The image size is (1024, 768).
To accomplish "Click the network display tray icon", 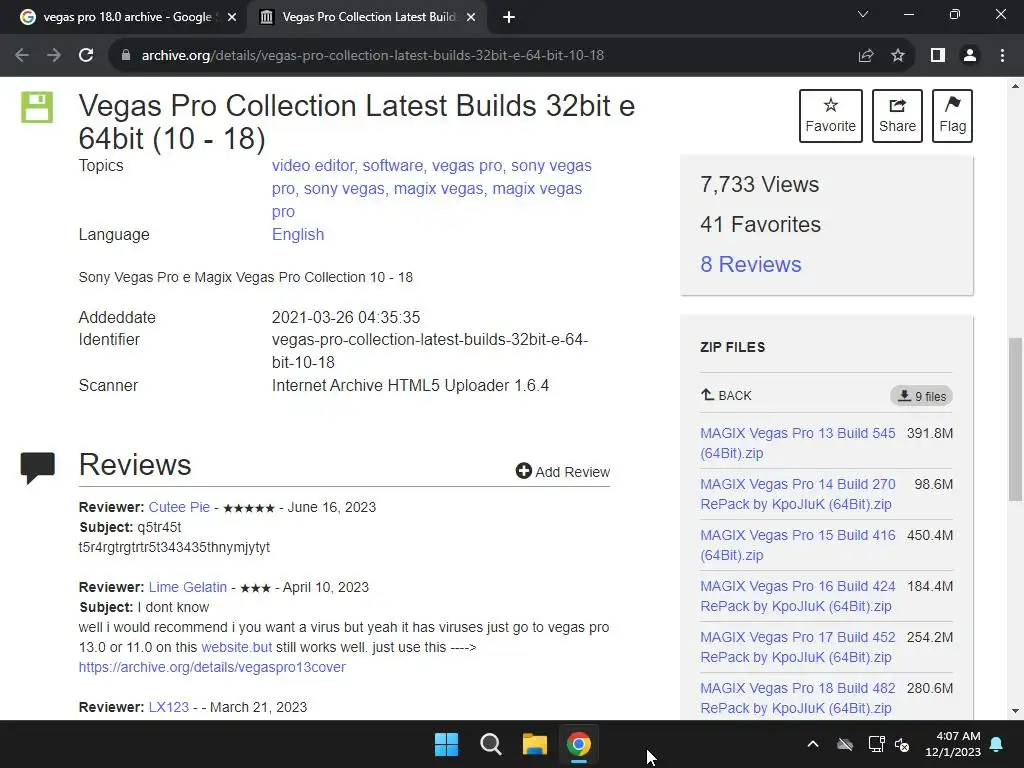I will [x=876, y=744].
